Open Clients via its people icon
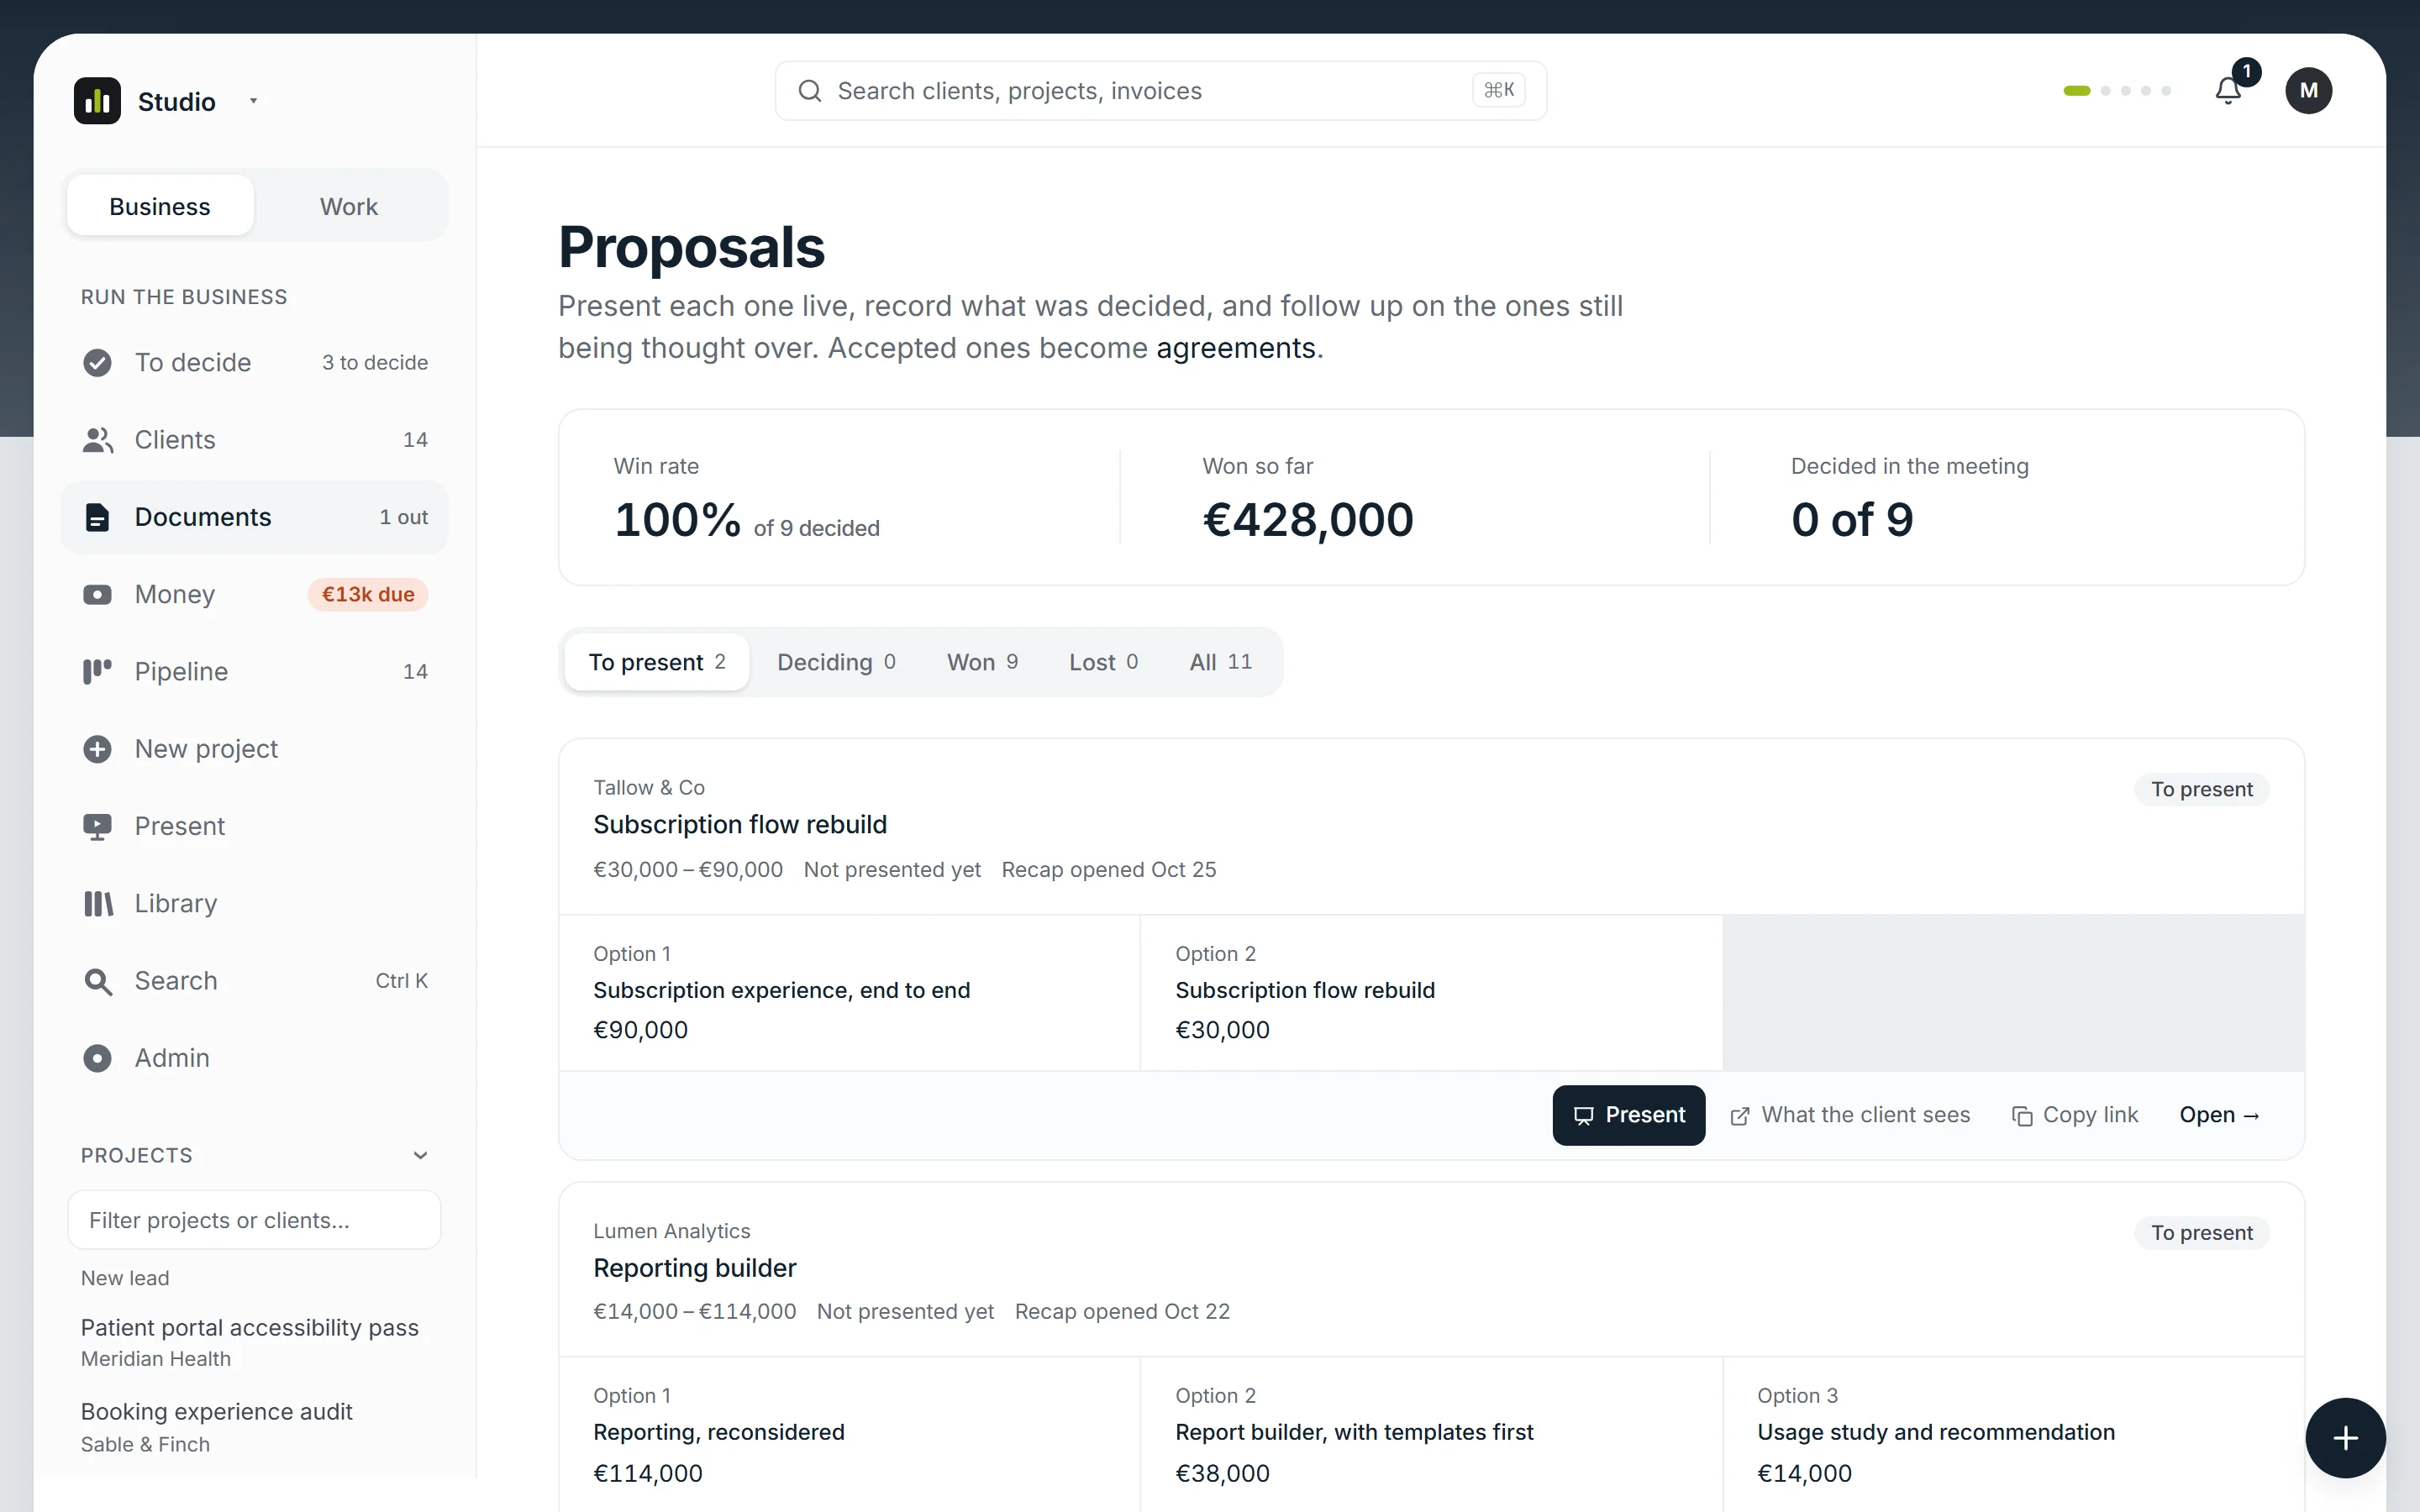Viewport: 2420px width, 1512px height. pos(97,440)
